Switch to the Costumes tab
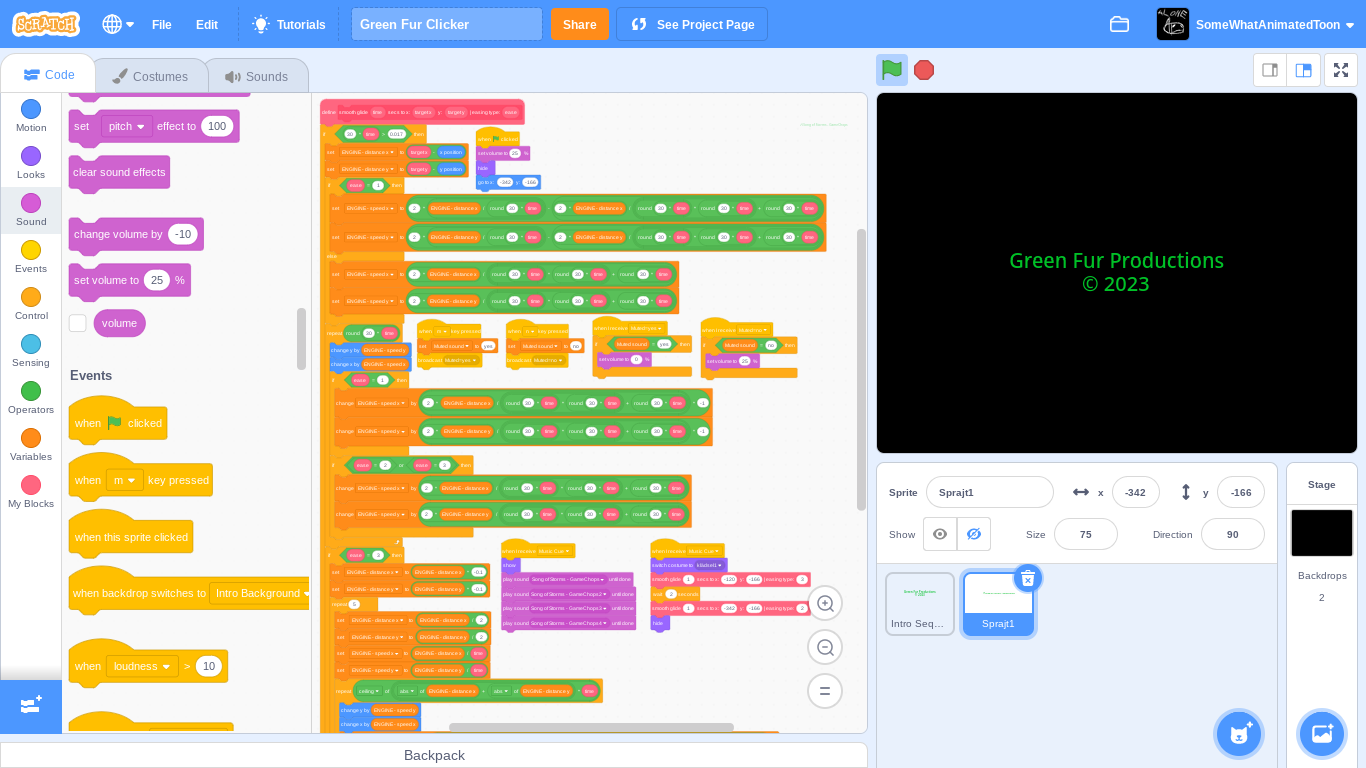Viewport: 1366px width, 768px height. click(x=150, y=76)
